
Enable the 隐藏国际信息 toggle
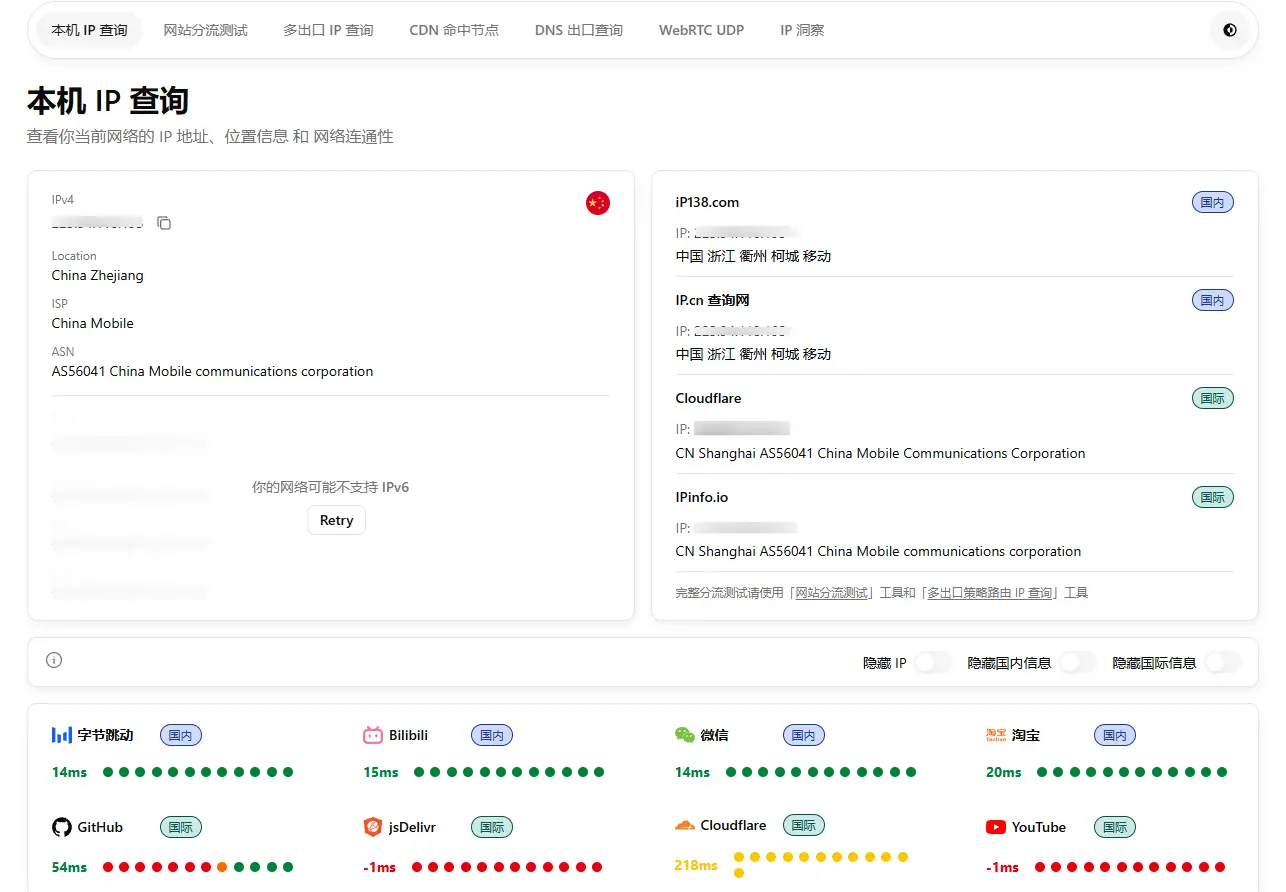click(1222, 662)
